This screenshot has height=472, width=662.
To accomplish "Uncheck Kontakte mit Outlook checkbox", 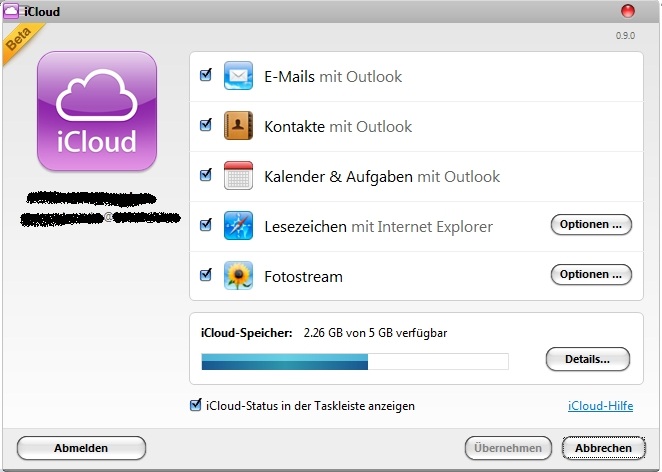I will [x=206, y=125].
